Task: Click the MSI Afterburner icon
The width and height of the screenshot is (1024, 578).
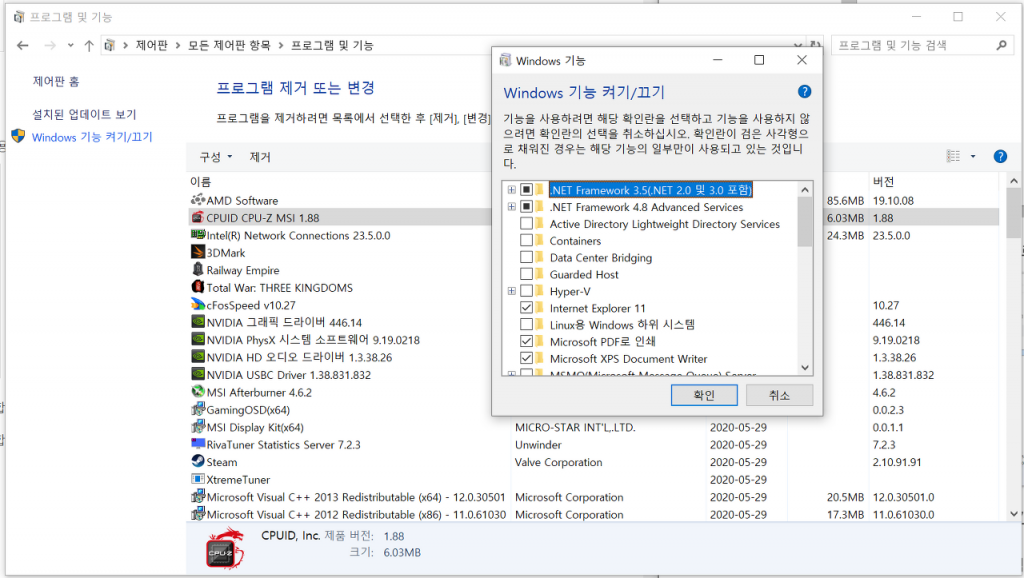Action: pyautogui.click(x=198, y=392)
